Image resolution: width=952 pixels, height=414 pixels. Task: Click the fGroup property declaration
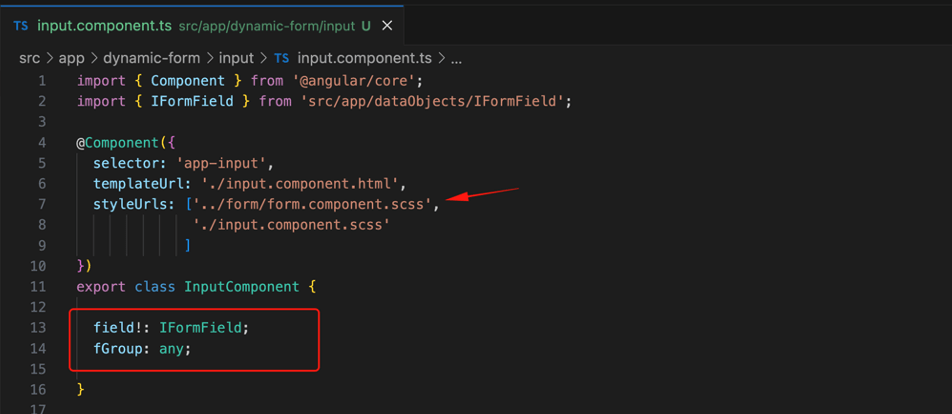(142, 349)
